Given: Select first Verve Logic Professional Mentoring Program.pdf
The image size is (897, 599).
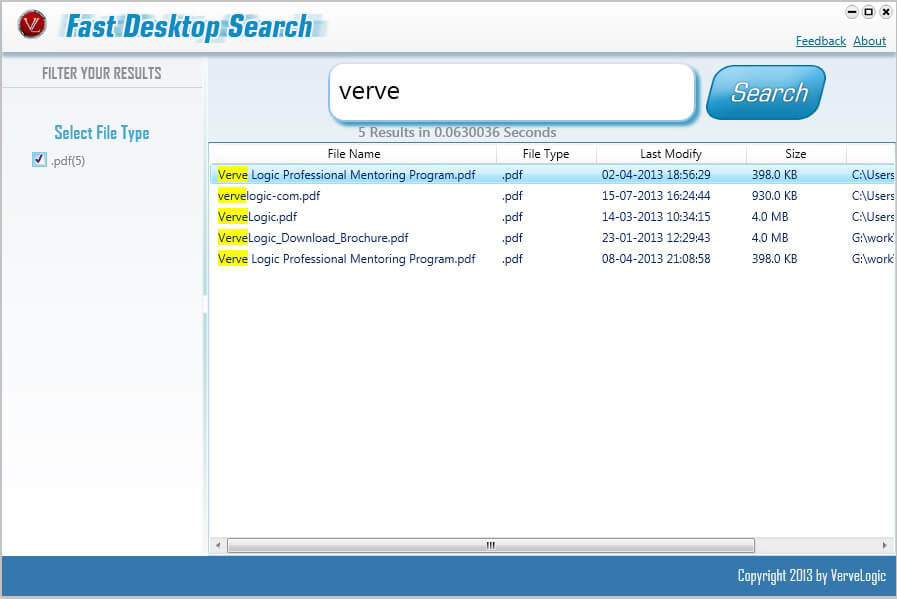Looking at the screenshot, I should [x=346, y=175].
